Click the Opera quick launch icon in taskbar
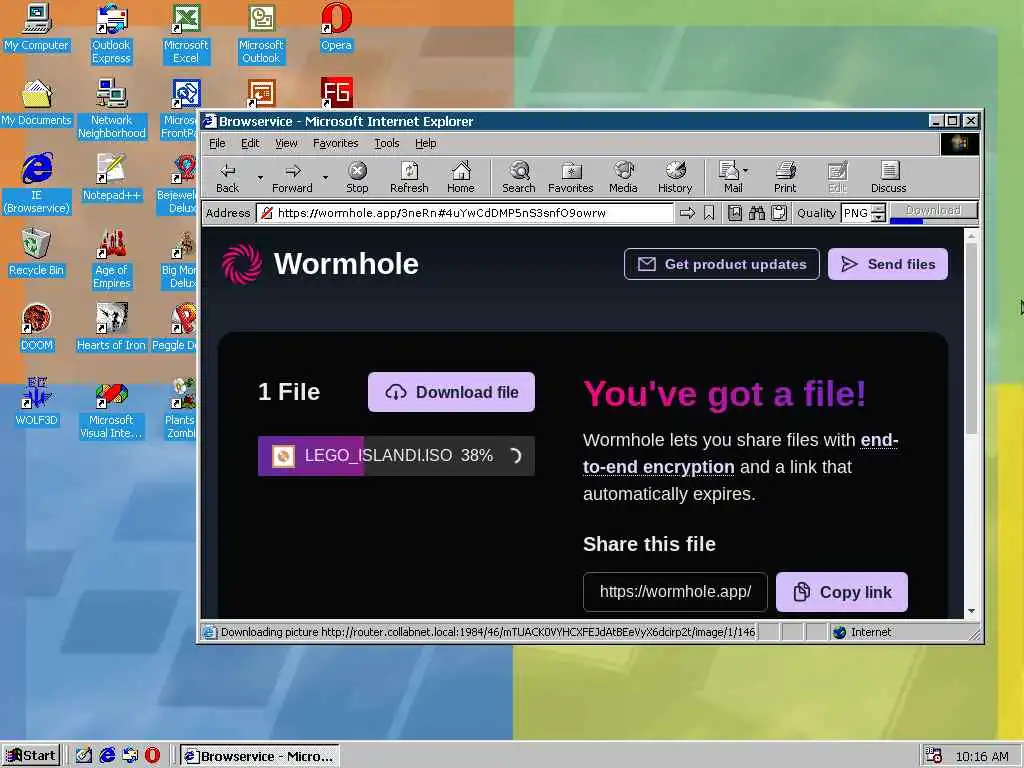Viewport: 1024px width, 768px height. (152, 756)
